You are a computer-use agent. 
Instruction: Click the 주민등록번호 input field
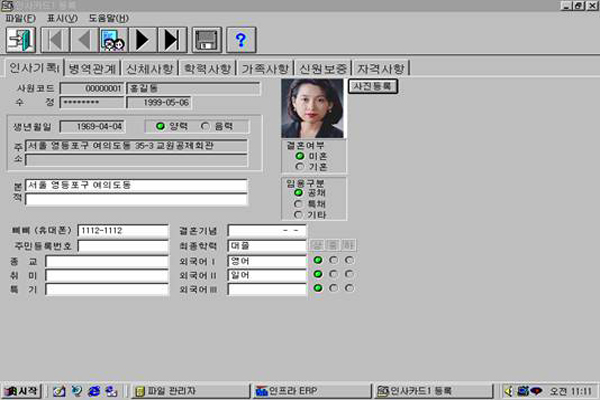tap(123, 246)
